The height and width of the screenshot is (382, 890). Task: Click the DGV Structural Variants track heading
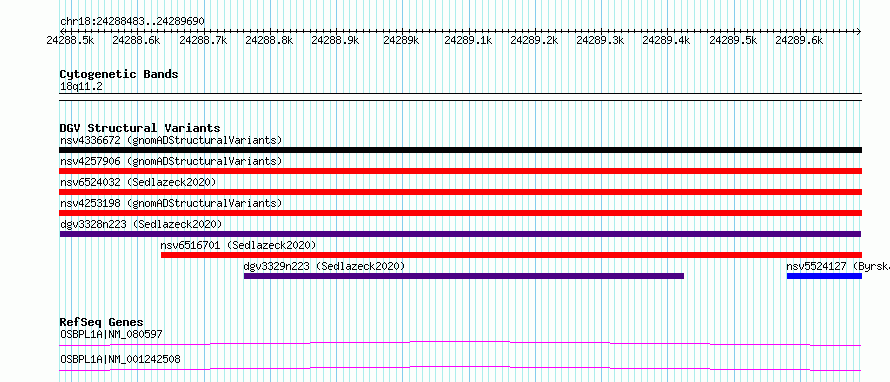[x=140, y=128]
